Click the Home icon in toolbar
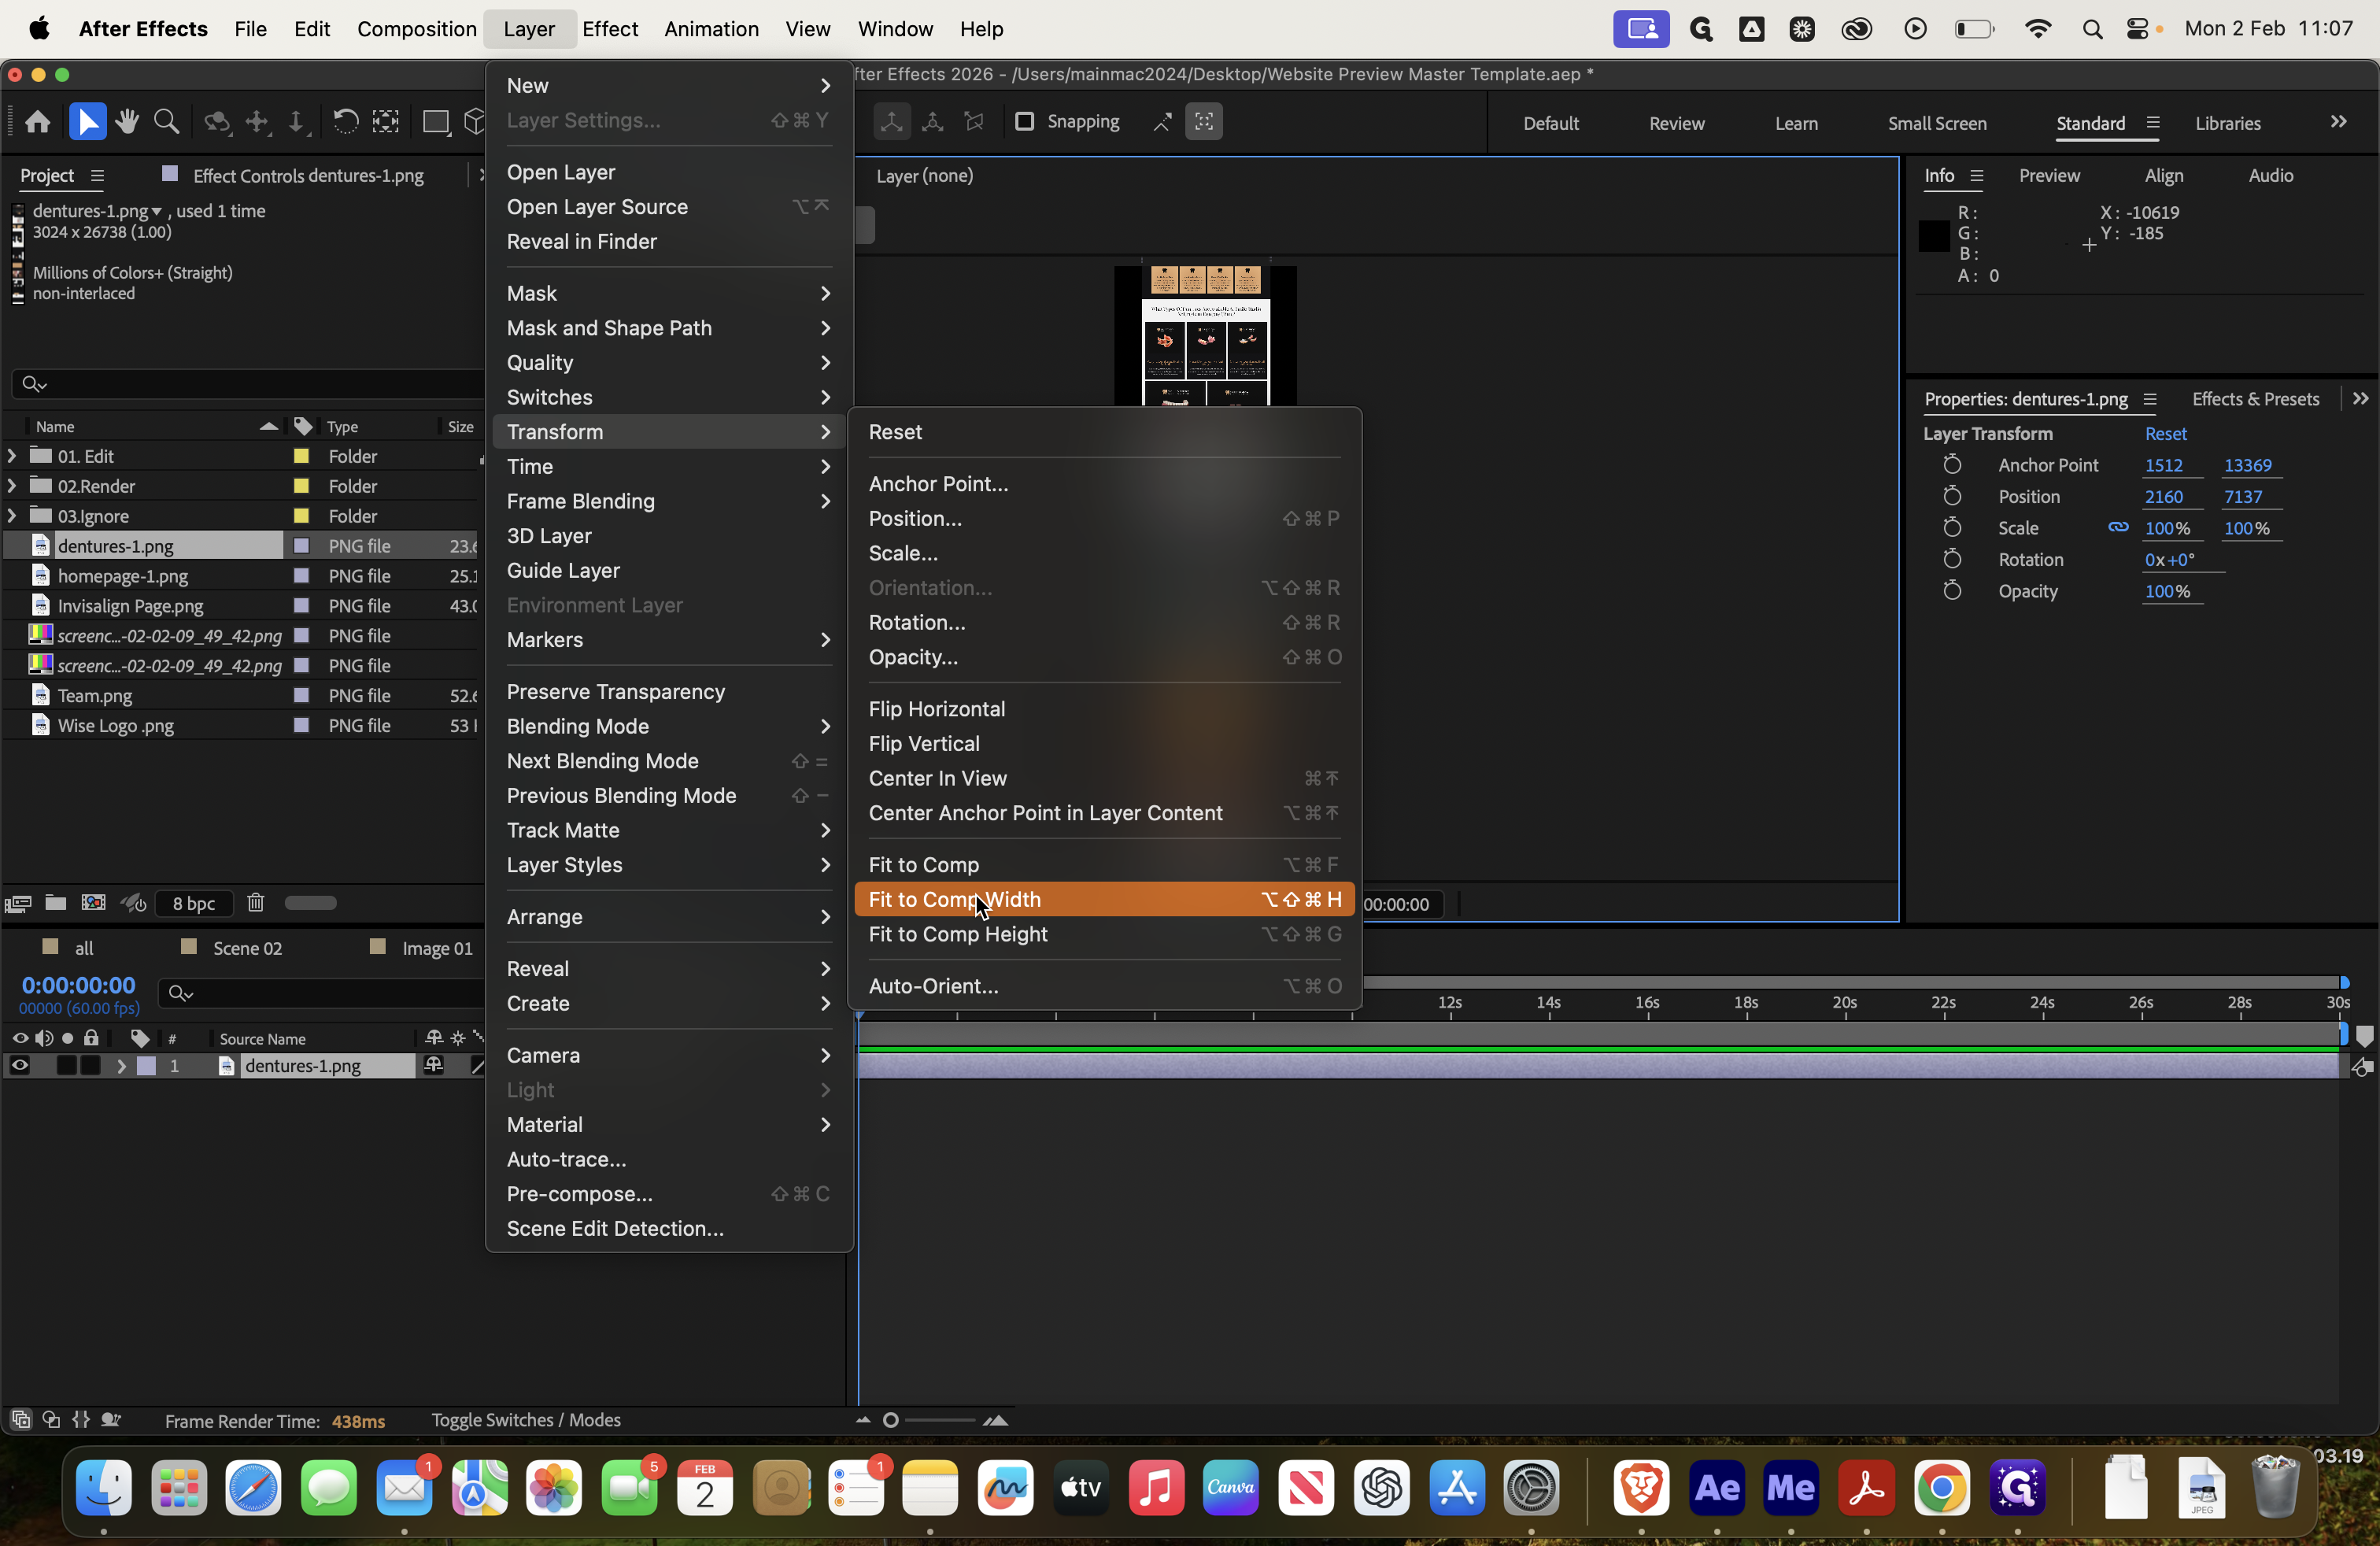The width and height of the screenshot is (2380, 1546). (38, 122)
